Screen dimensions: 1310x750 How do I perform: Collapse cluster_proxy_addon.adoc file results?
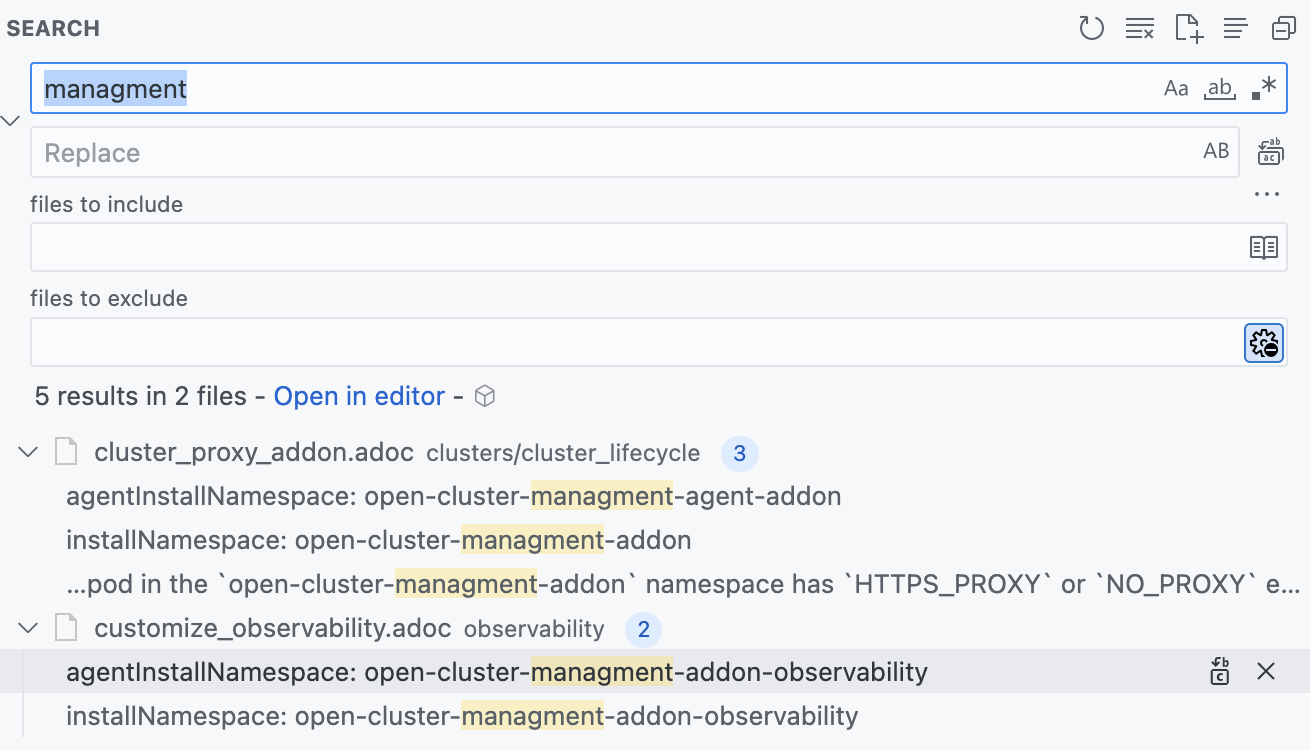(x=29, y=453)
